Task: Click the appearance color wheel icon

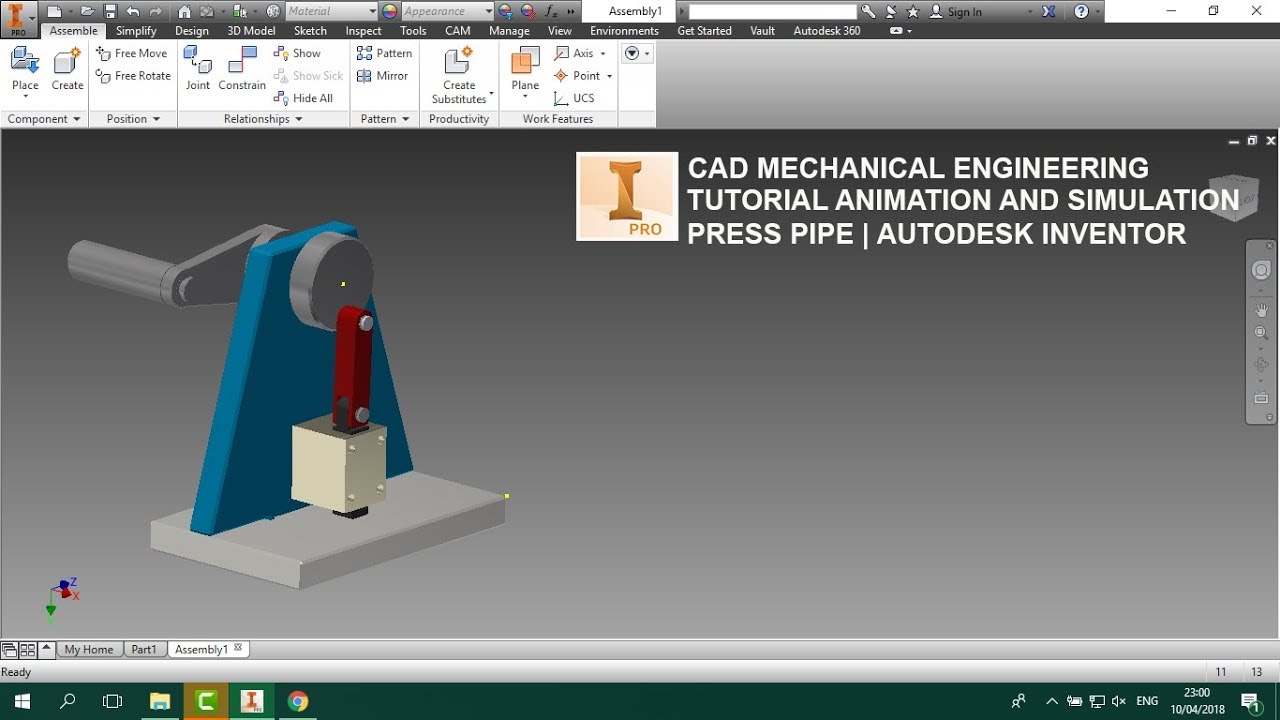Action: 389,12
